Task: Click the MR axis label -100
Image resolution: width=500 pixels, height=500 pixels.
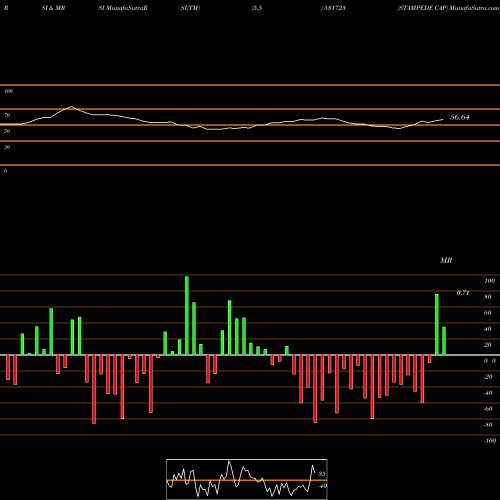Action: click(x=490, y=441)
